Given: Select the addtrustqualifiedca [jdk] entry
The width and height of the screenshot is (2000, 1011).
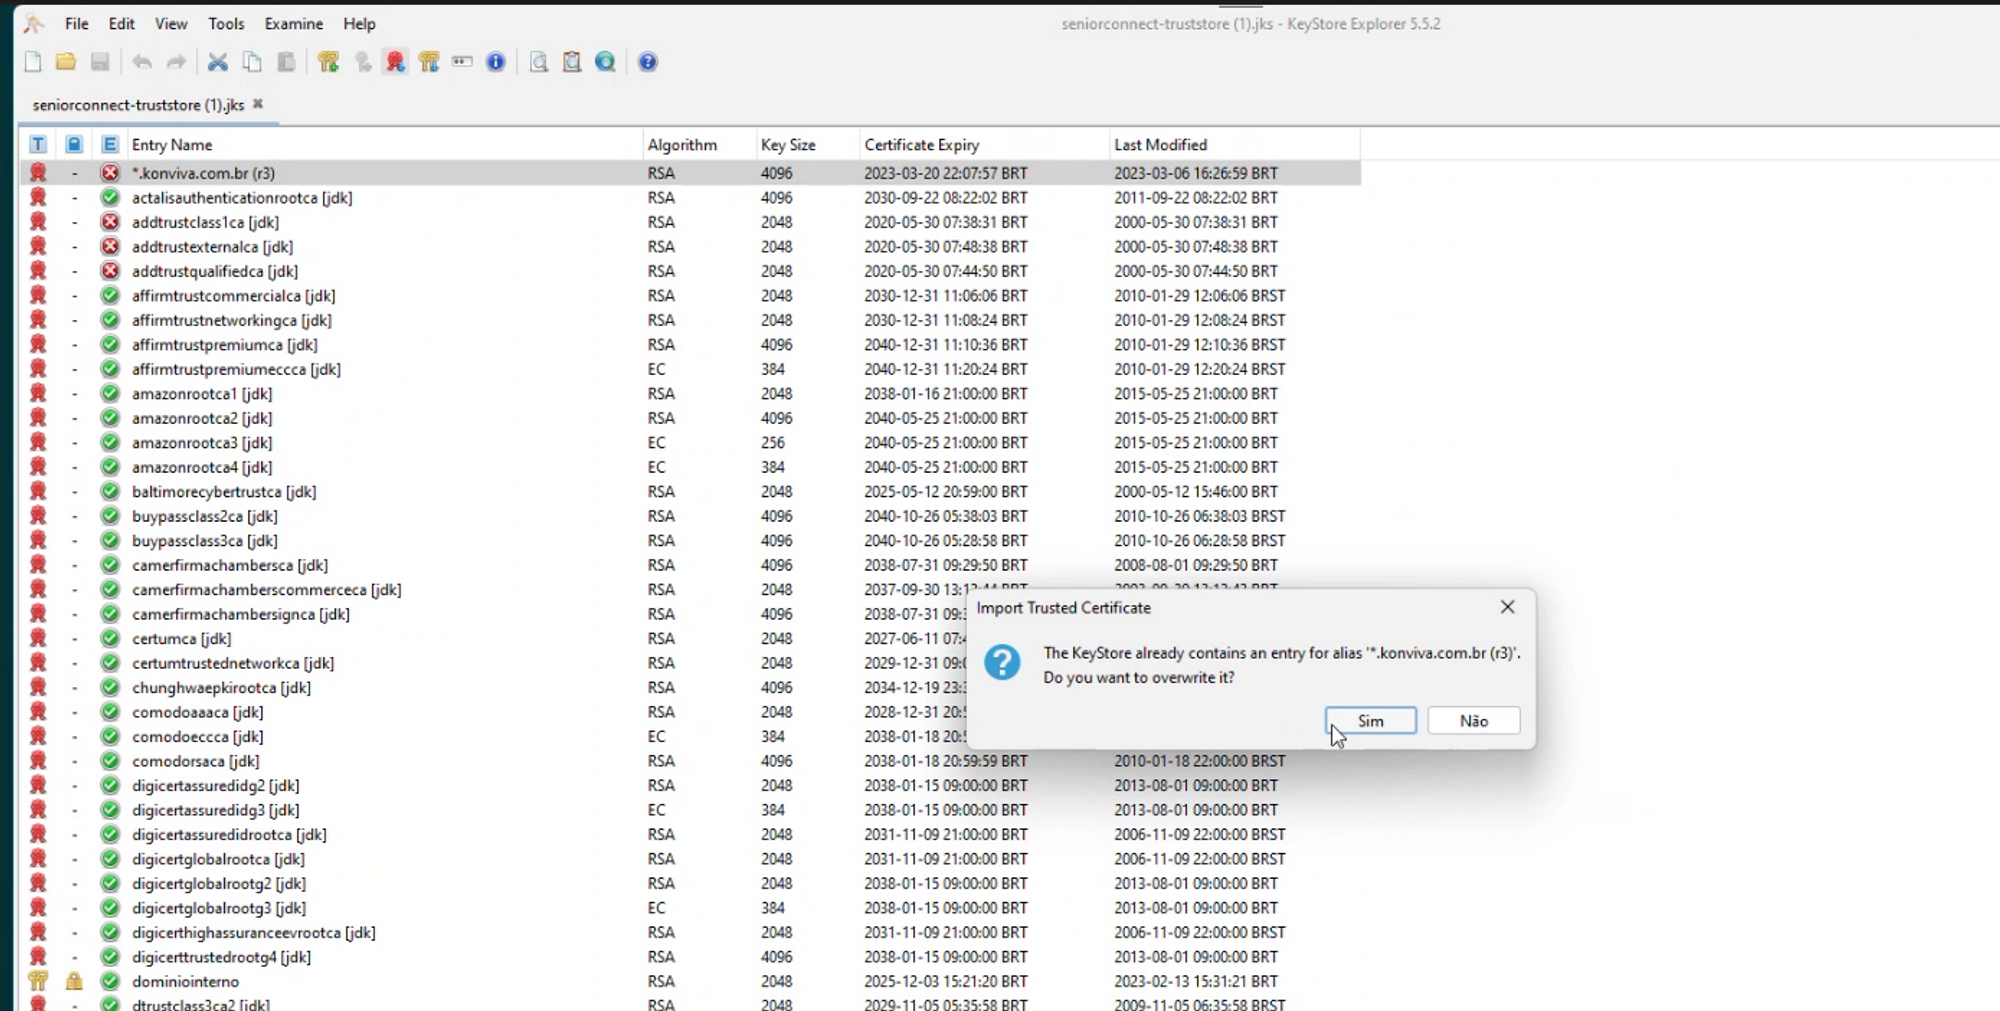Looking at the screenshot, I should 215,271.
